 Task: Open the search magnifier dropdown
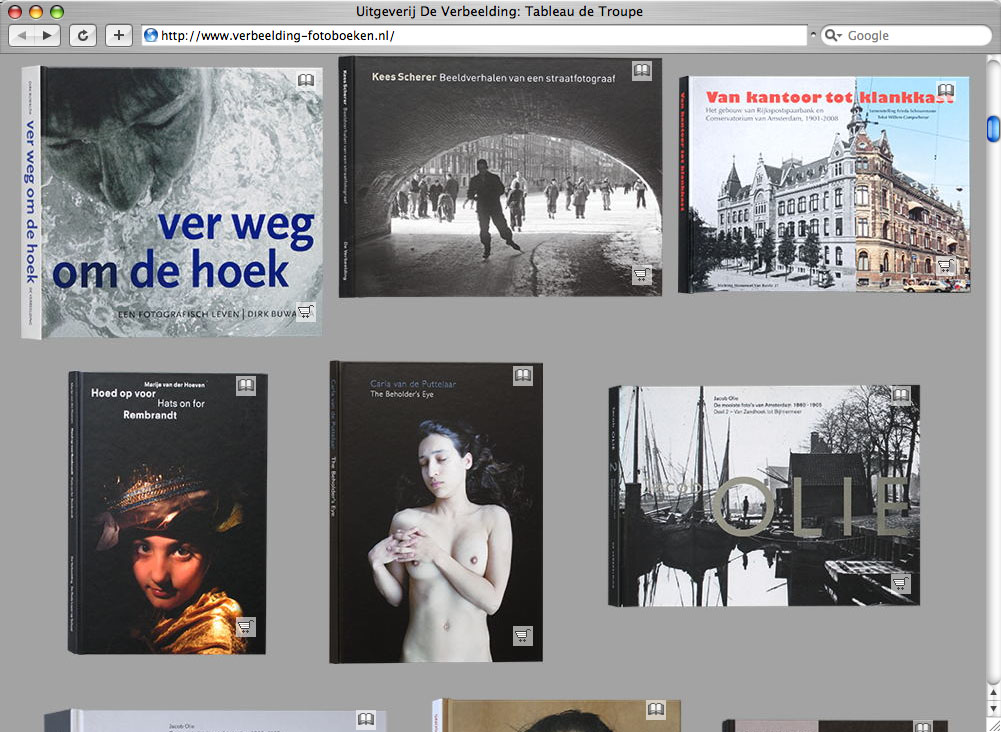coord(833,35)
